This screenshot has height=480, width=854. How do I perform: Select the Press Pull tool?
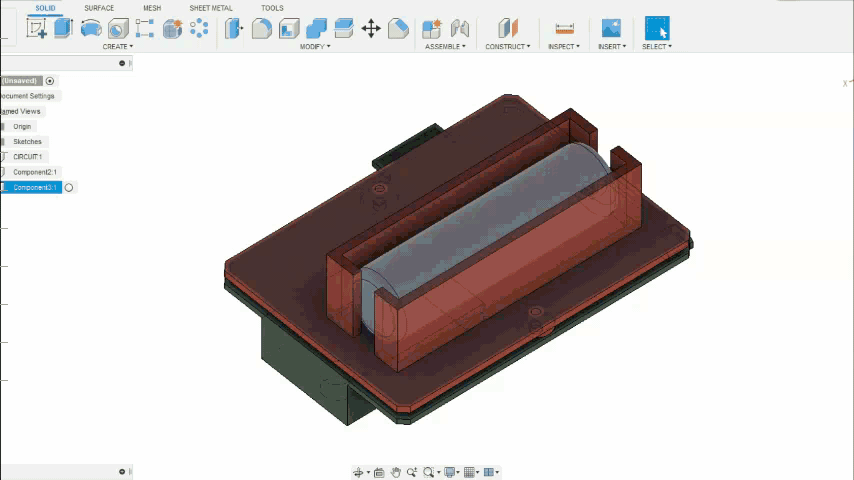coord(234,28)
